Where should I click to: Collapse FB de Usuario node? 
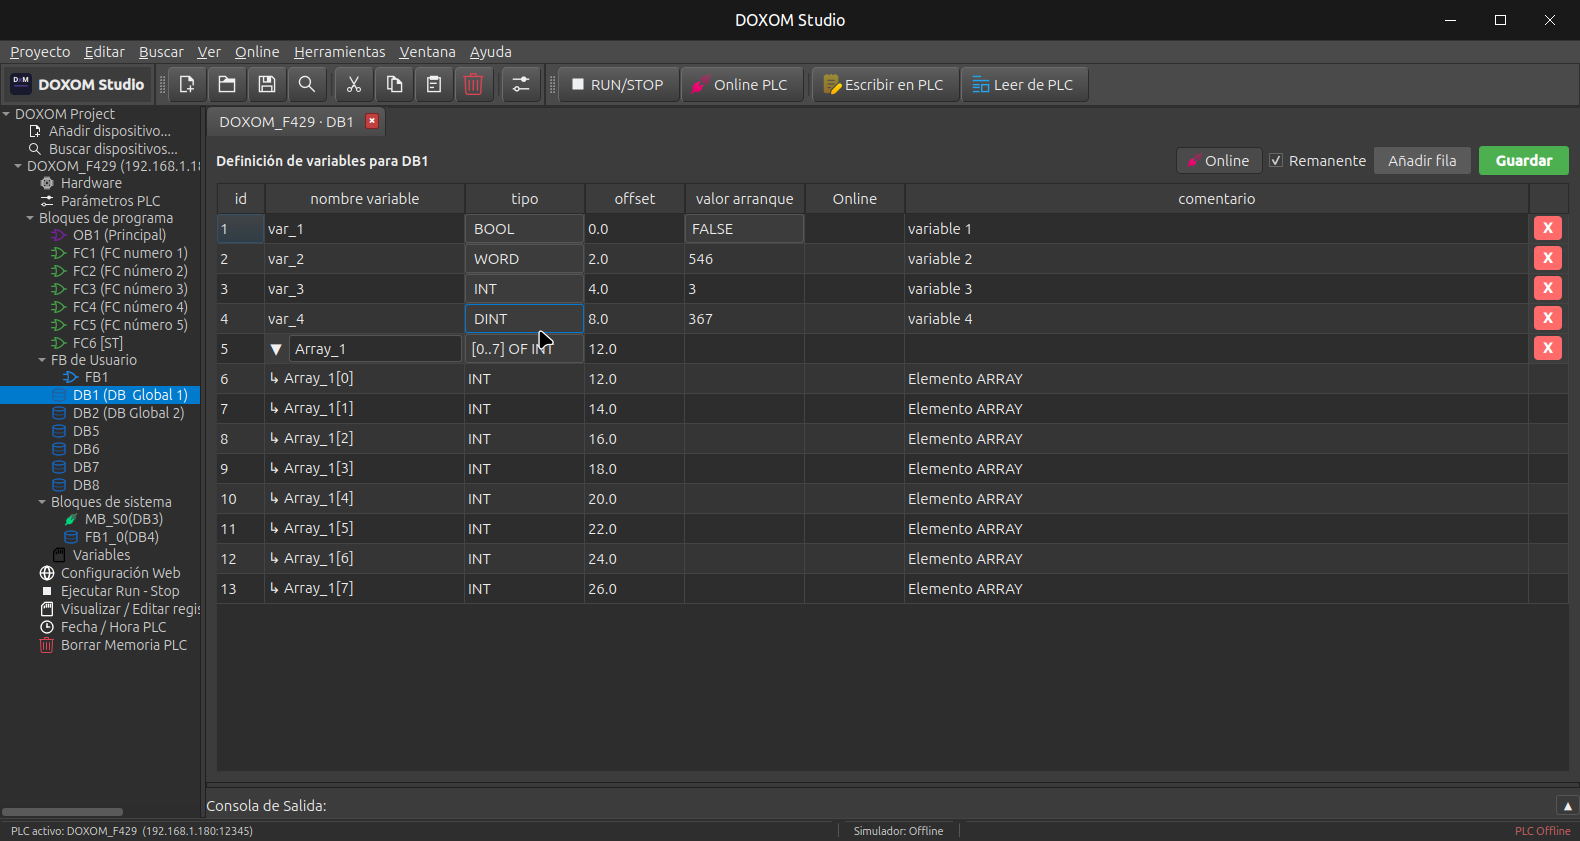(x=42, y=360)
